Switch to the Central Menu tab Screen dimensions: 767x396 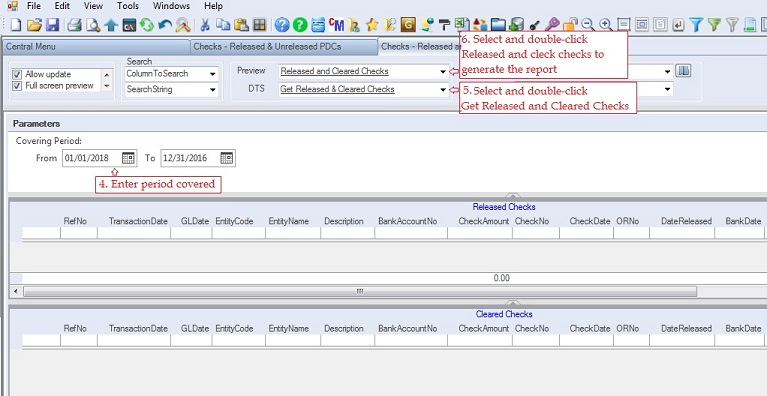[x=95, y=47]
